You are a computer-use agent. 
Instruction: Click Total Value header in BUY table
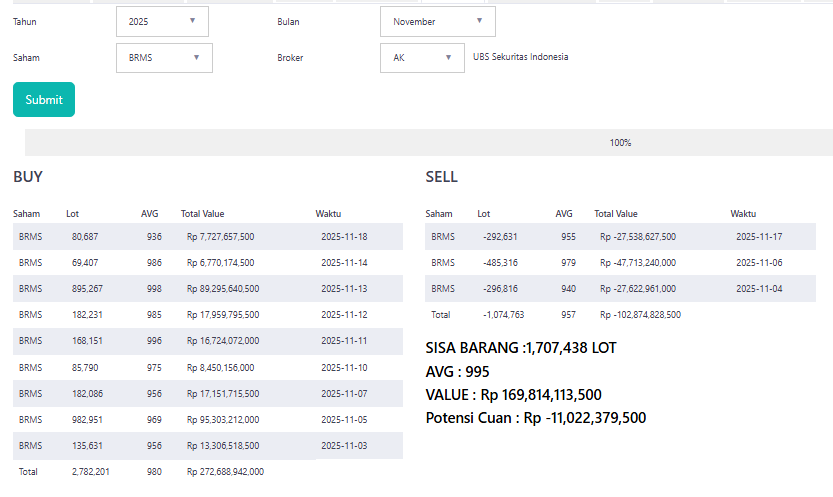tap(202, 213)
